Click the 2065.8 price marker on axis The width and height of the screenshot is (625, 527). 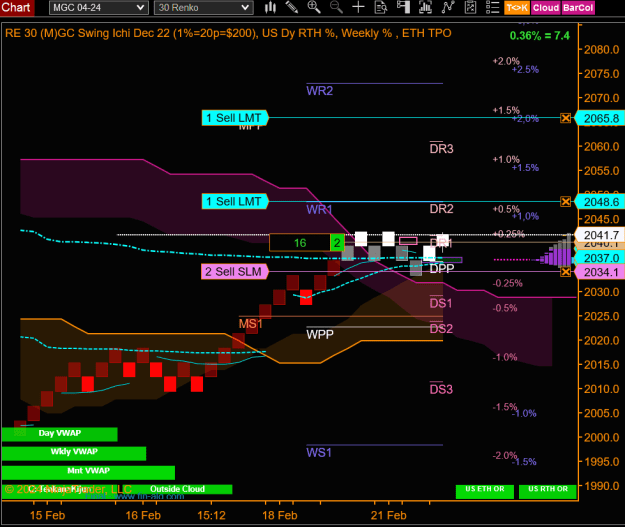click(600, 118)
